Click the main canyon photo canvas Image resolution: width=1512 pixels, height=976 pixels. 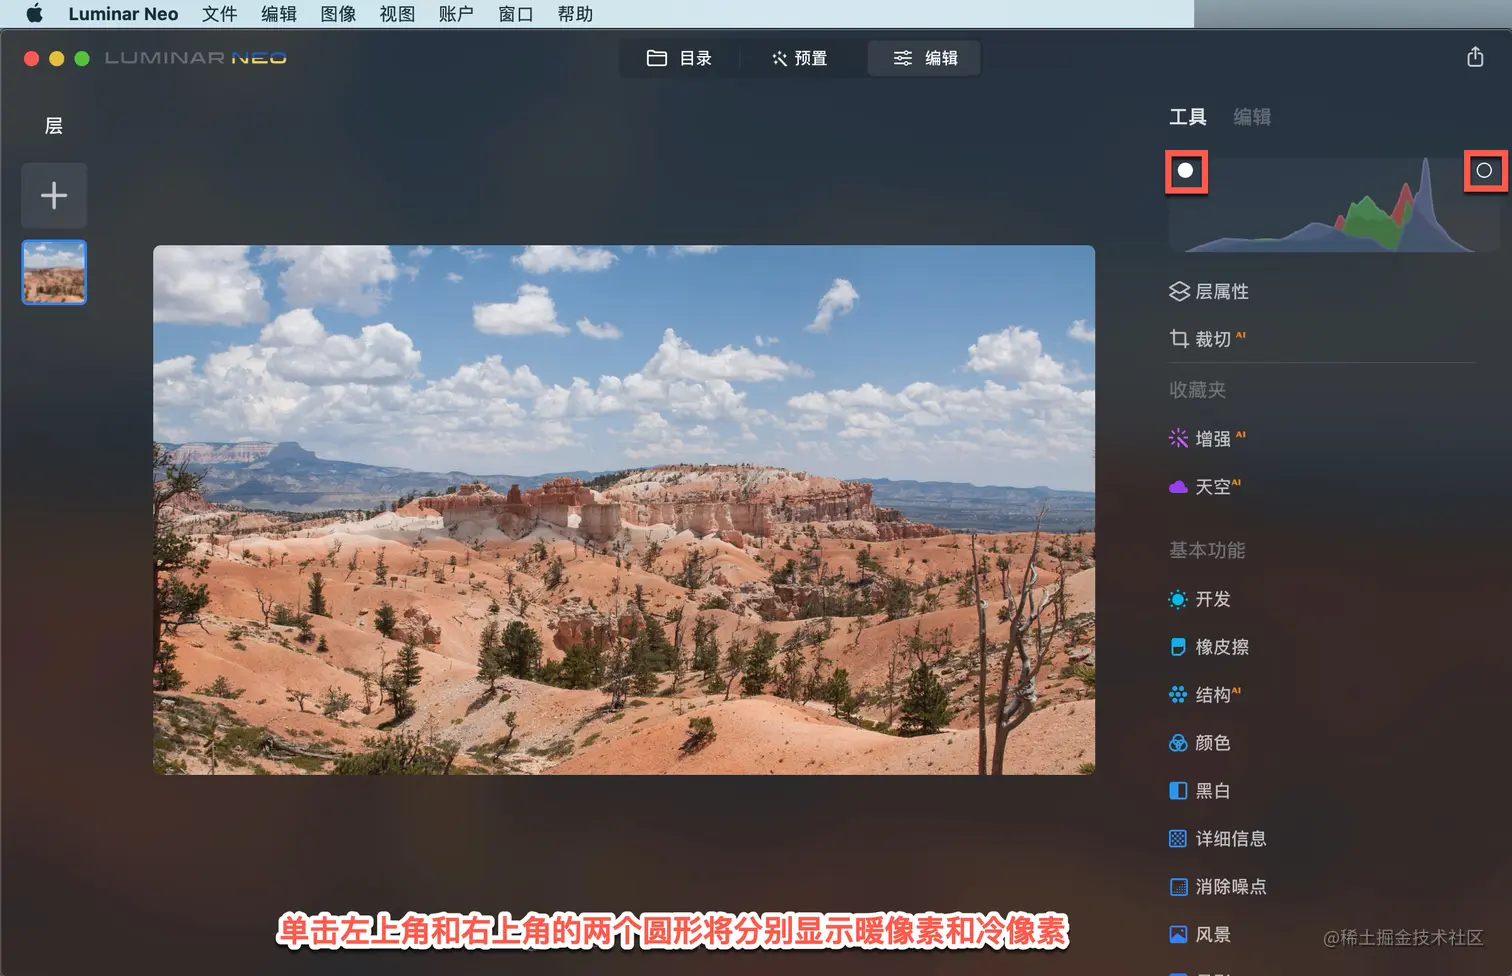click(x=624, y=510)
